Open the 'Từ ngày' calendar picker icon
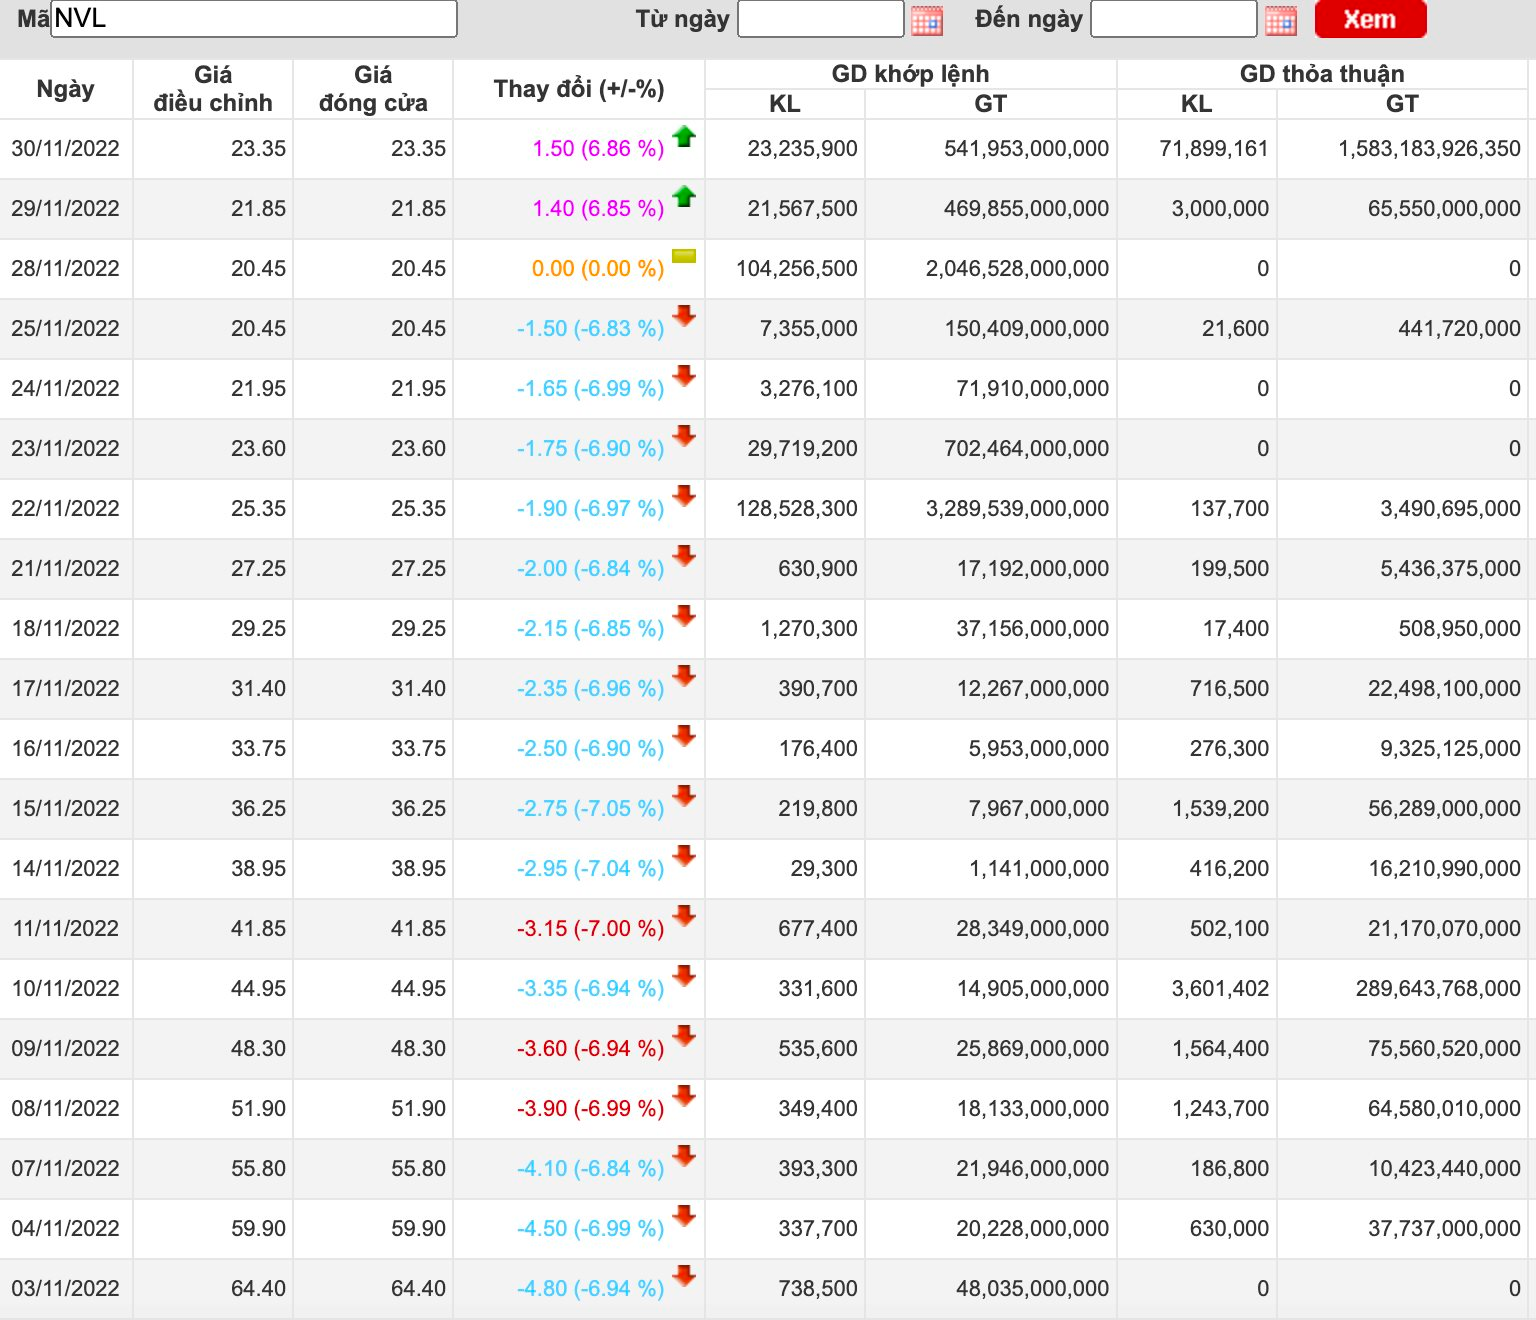This screenshot has height=1320, width=1536. 926,20
